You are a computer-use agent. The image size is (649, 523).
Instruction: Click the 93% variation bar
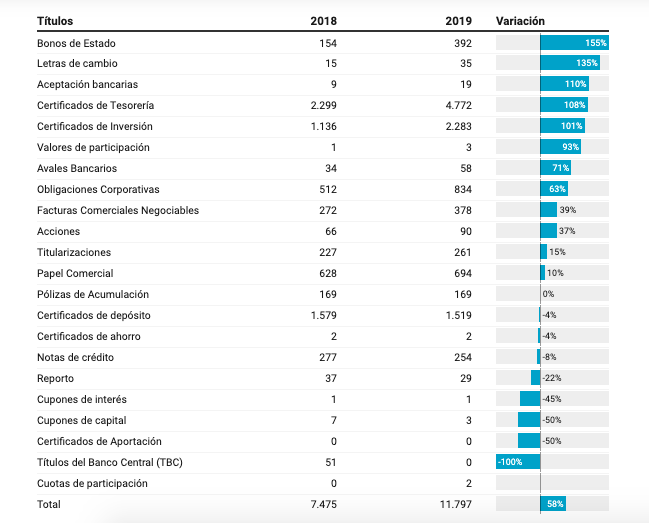coord(561,147)
